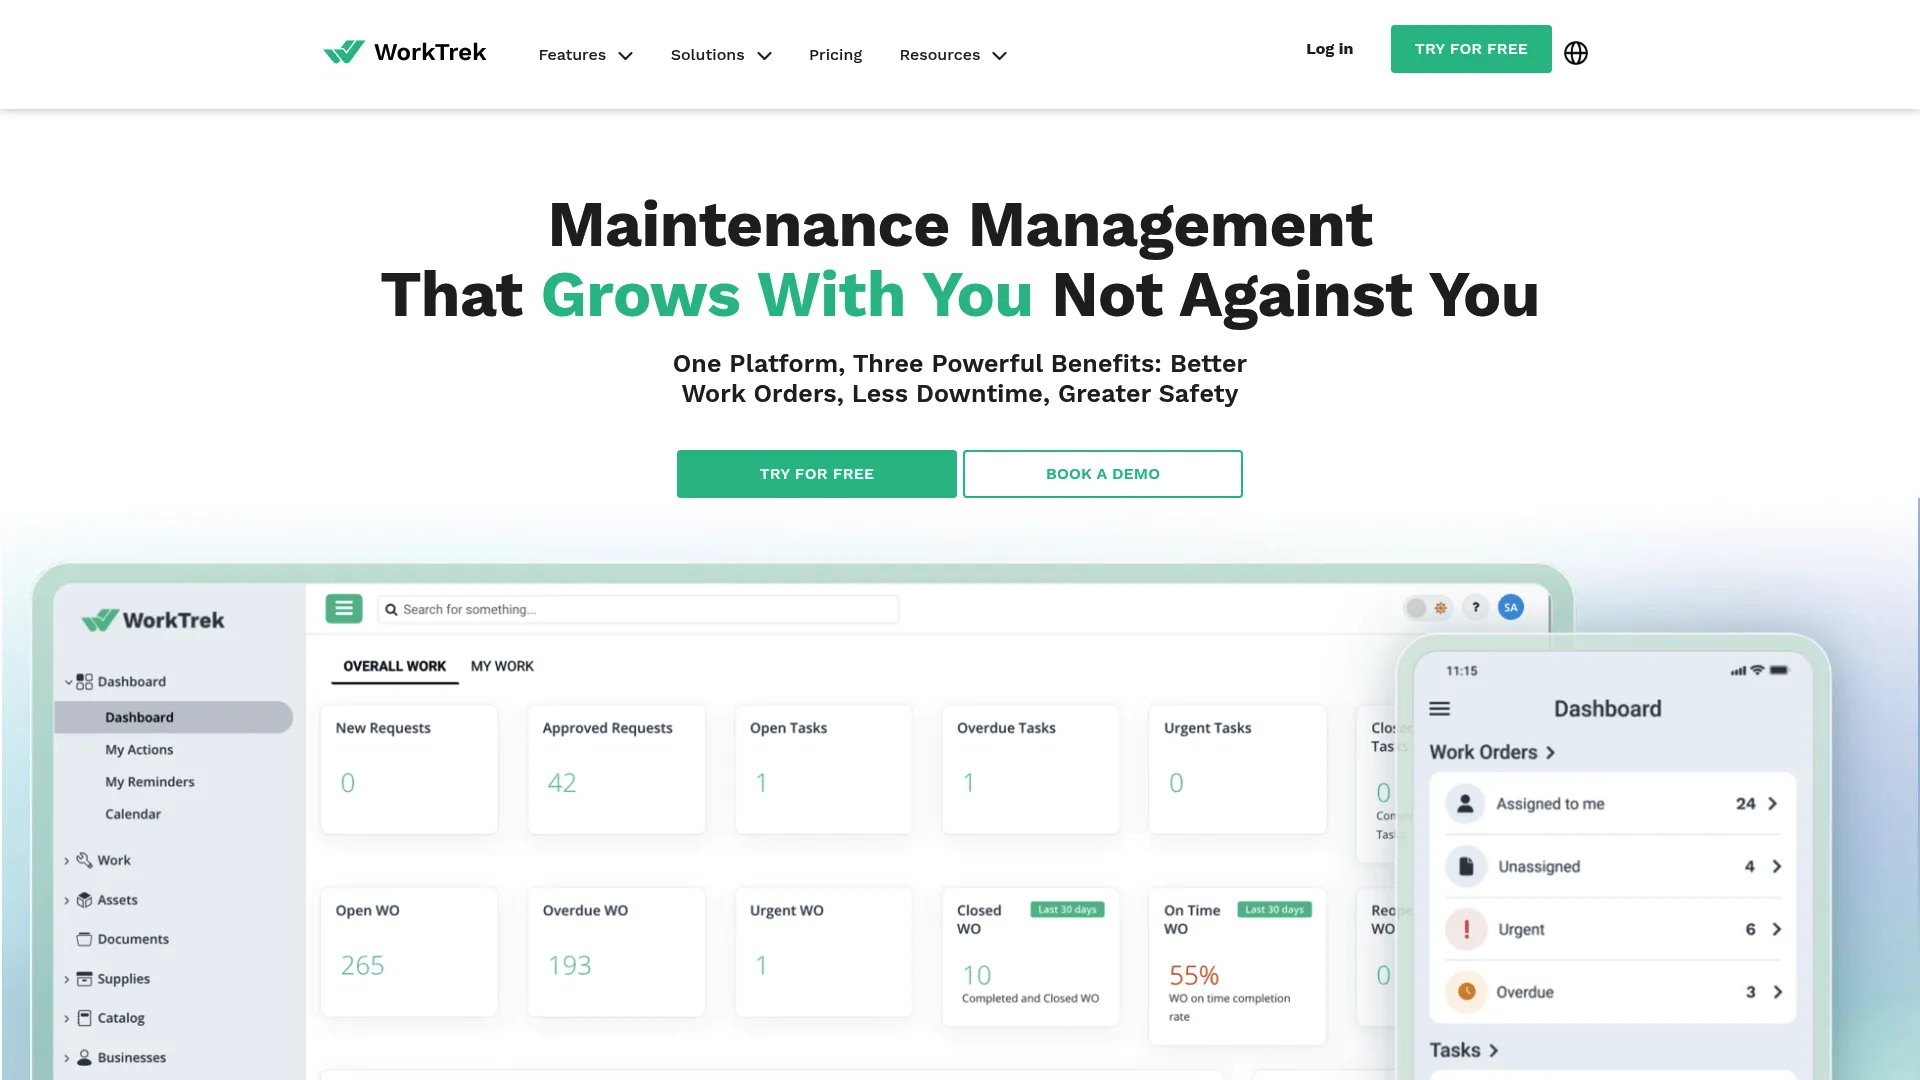Click the On Time WO 55% value
This screenshot has width=1920, height=1080.
pyautogui.click(x=1194, y=975)
